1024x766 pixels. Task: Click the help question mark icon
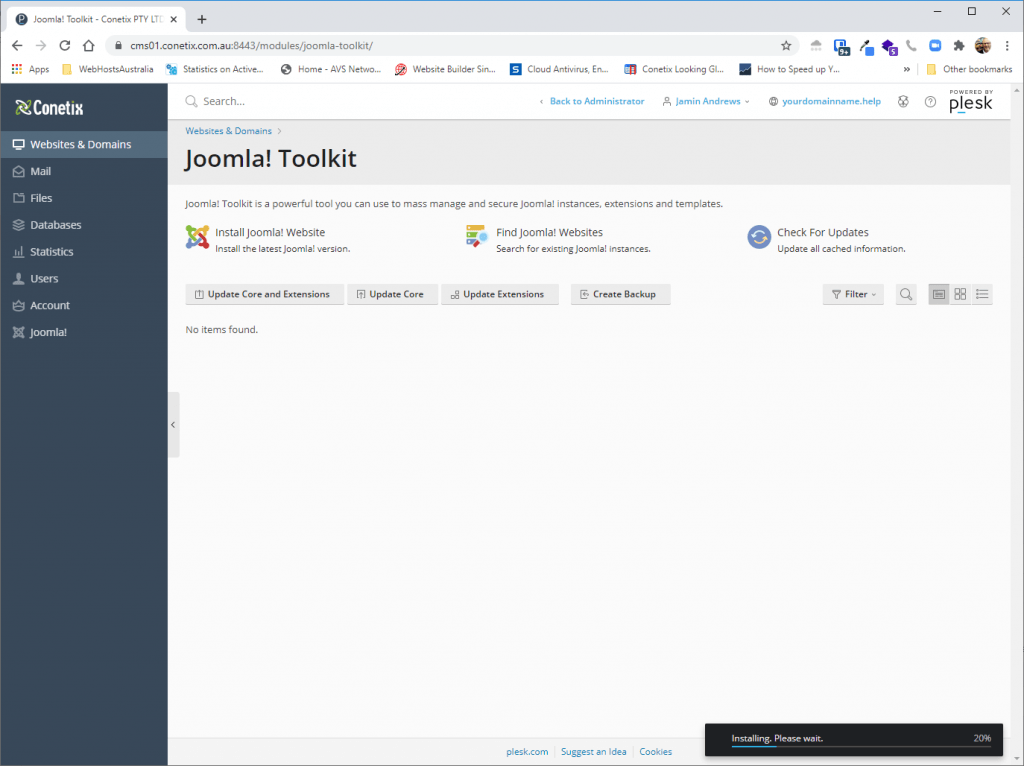pyautogui.click(x=930, y=102)
